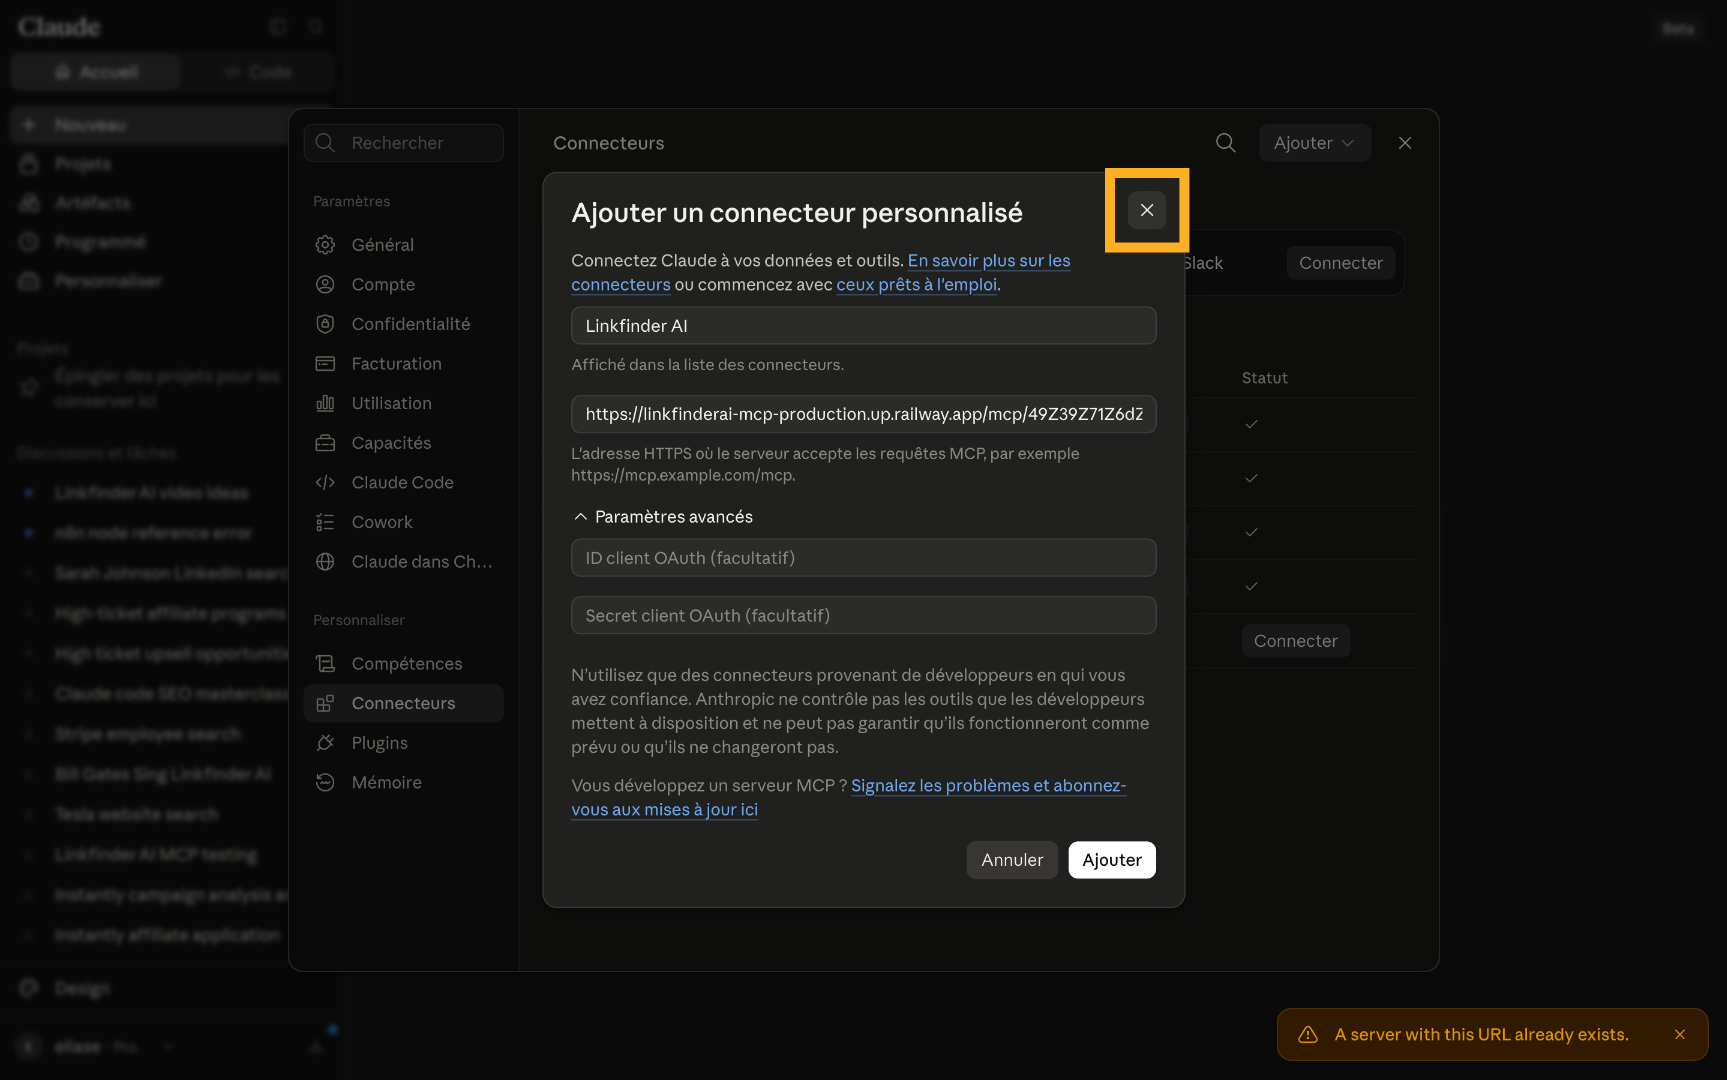
Task: Click the search icon in Connecteurs header
Action: 1225,143
